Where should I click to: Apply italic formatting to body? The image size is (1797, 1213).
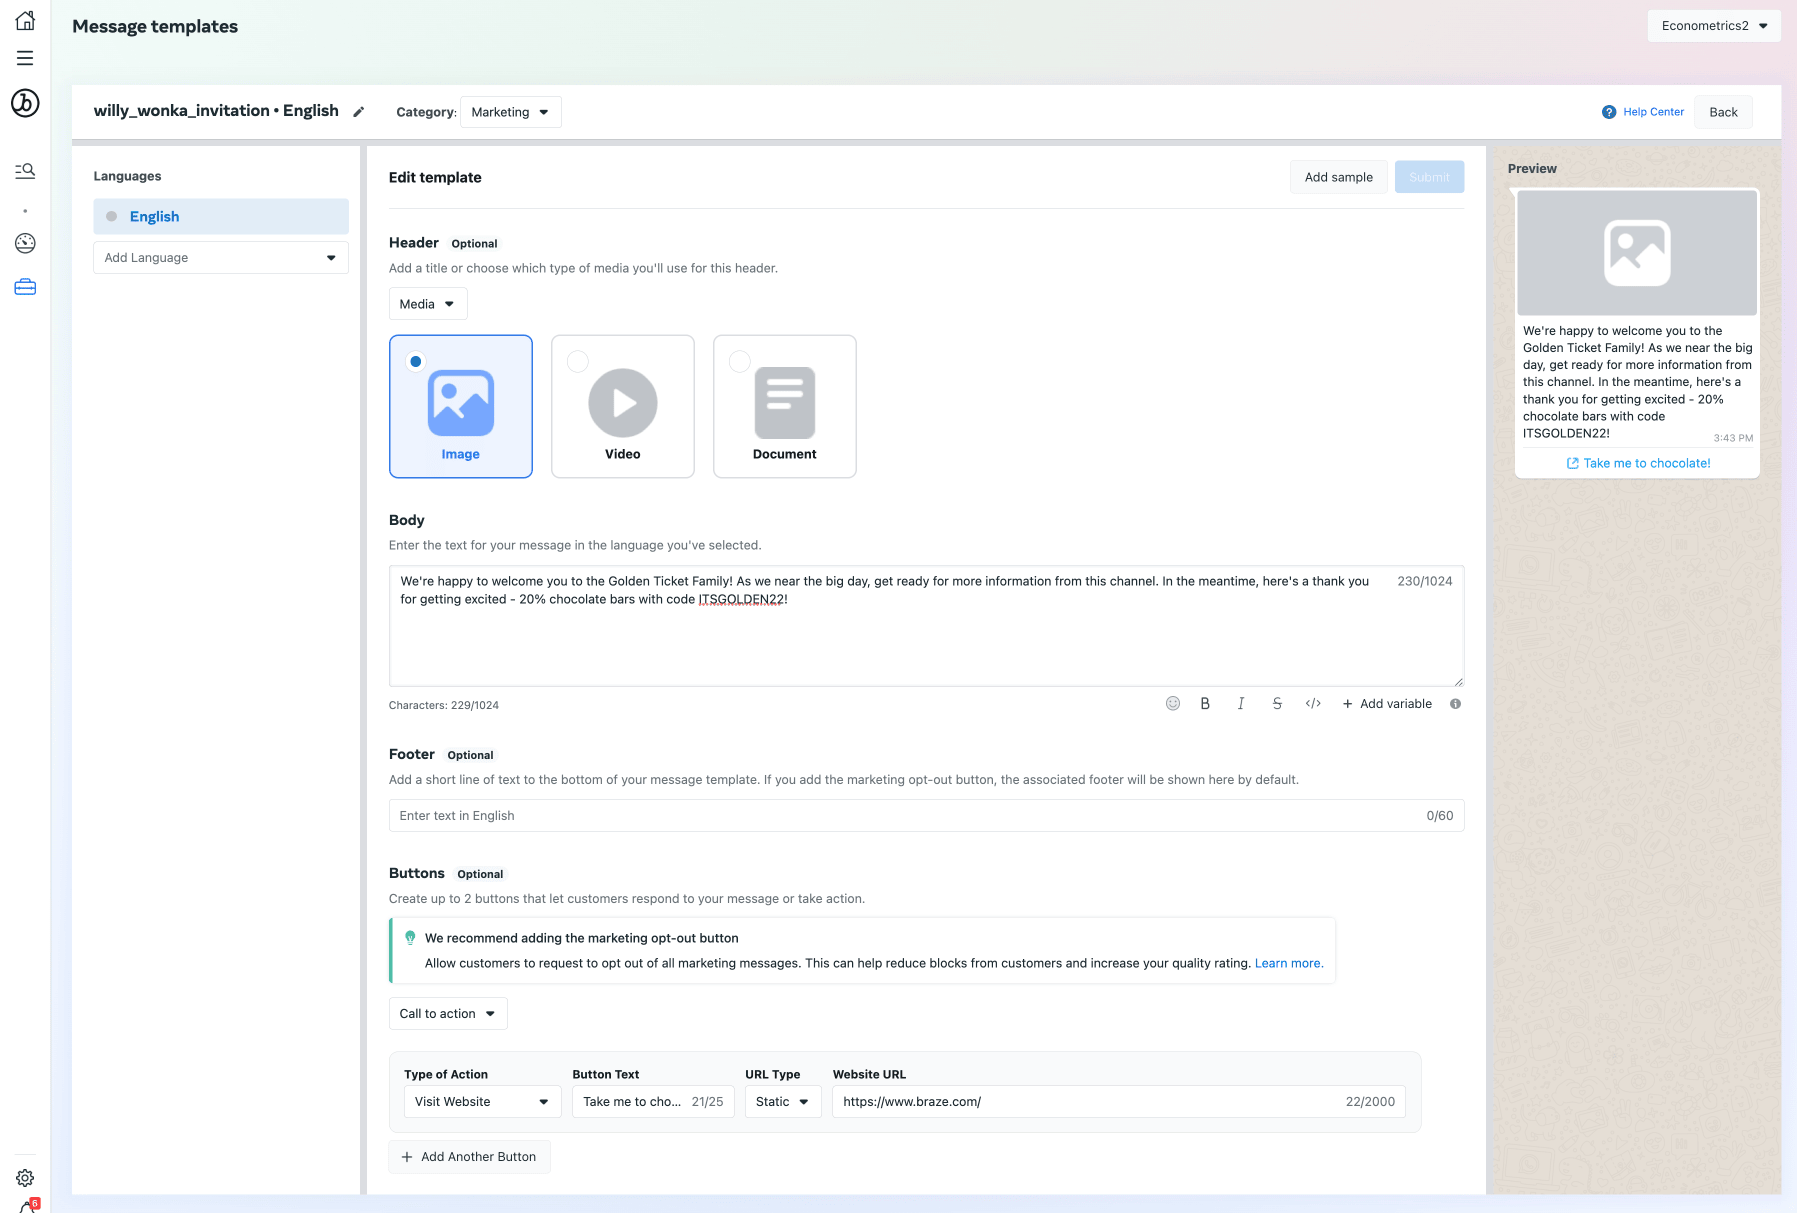1241,704
